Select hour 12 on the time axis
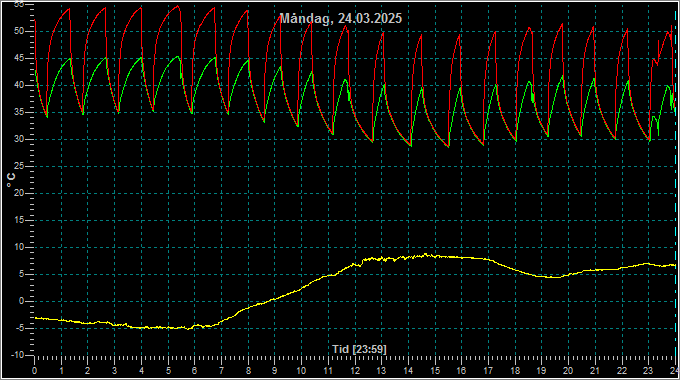This screenshot has width=680, height=380. pos(355,371)
